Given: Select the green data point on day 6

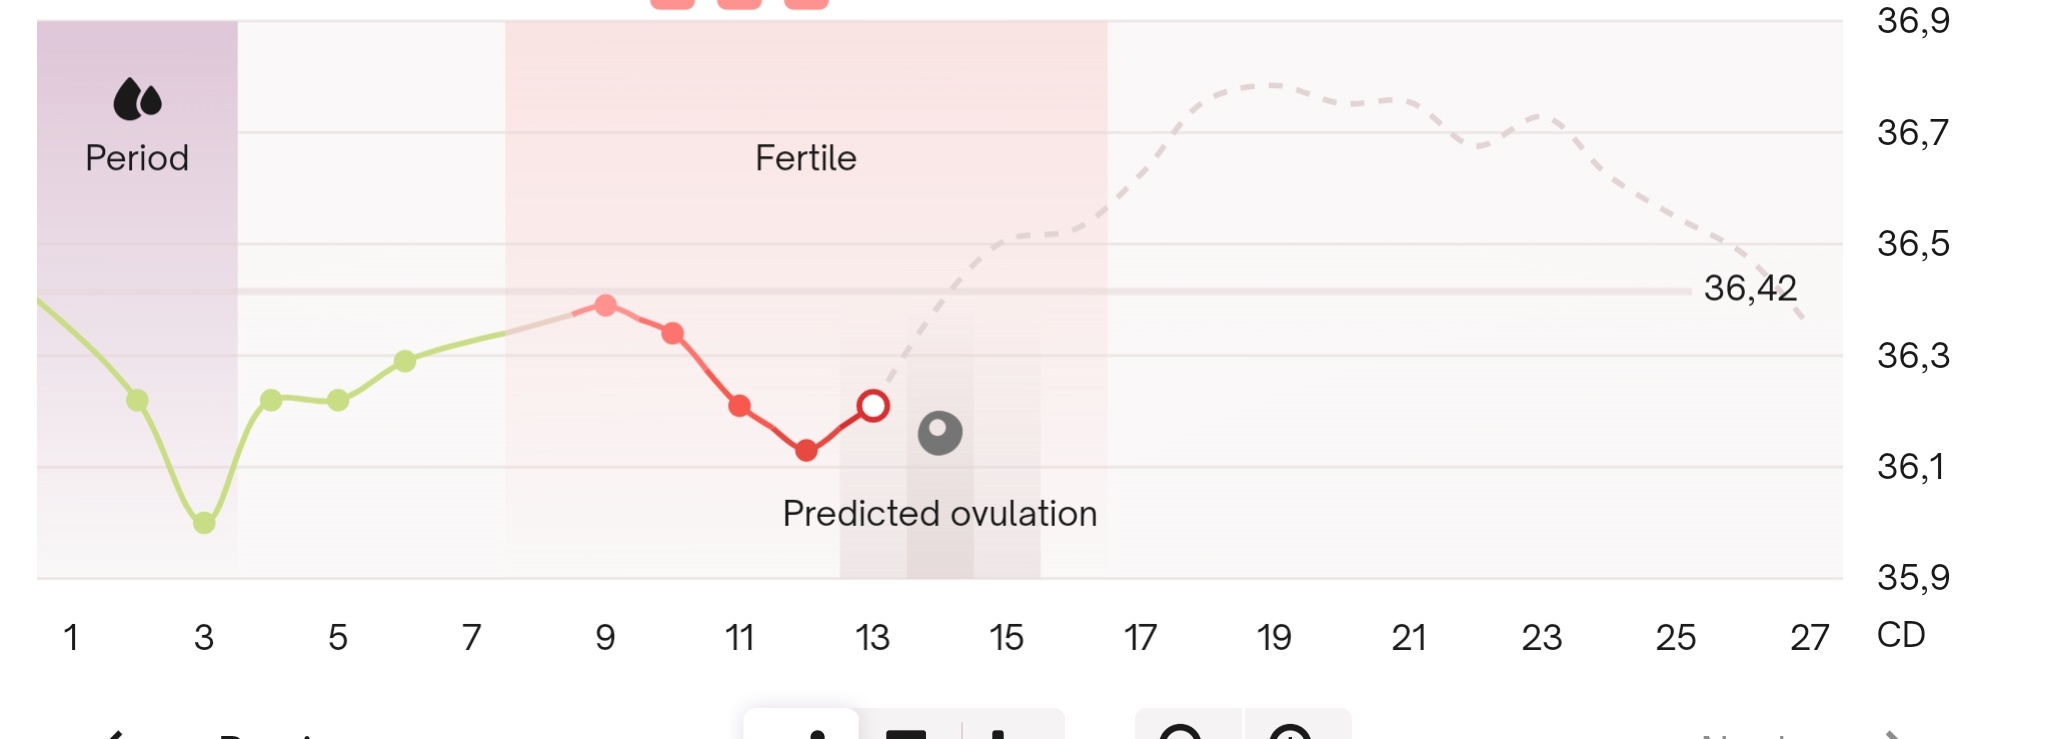Looking at the screenshot, I should [x=405, y=361].
